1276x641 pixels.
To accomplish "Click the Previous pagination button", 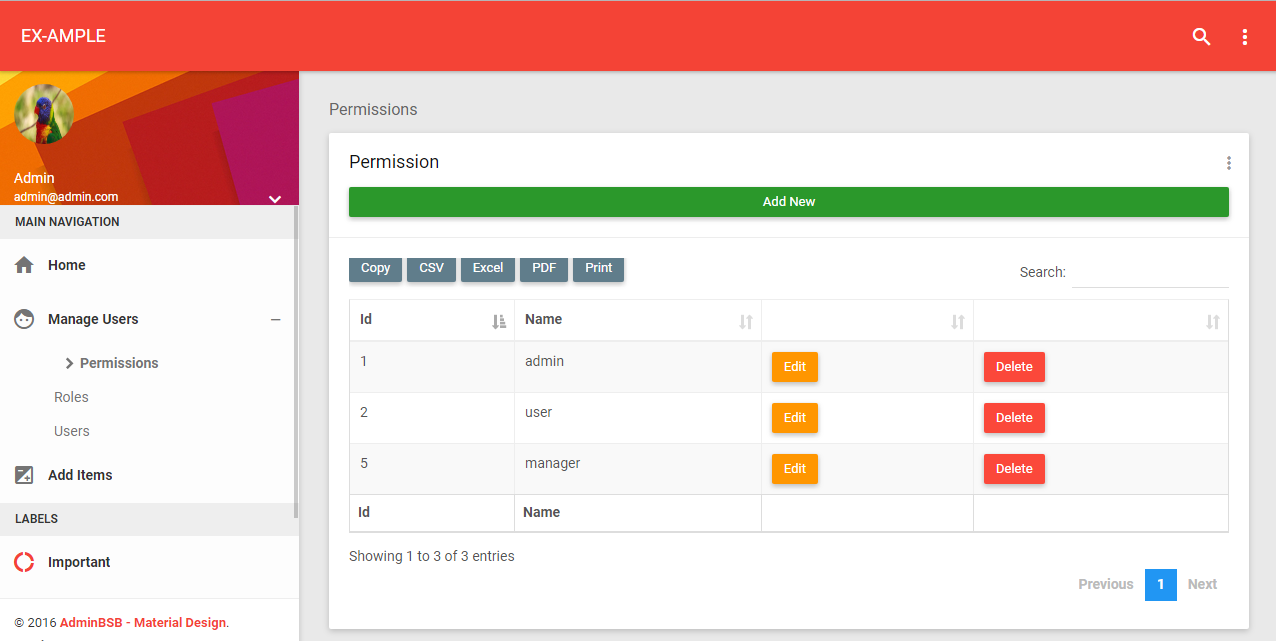I will point(1106,585).
